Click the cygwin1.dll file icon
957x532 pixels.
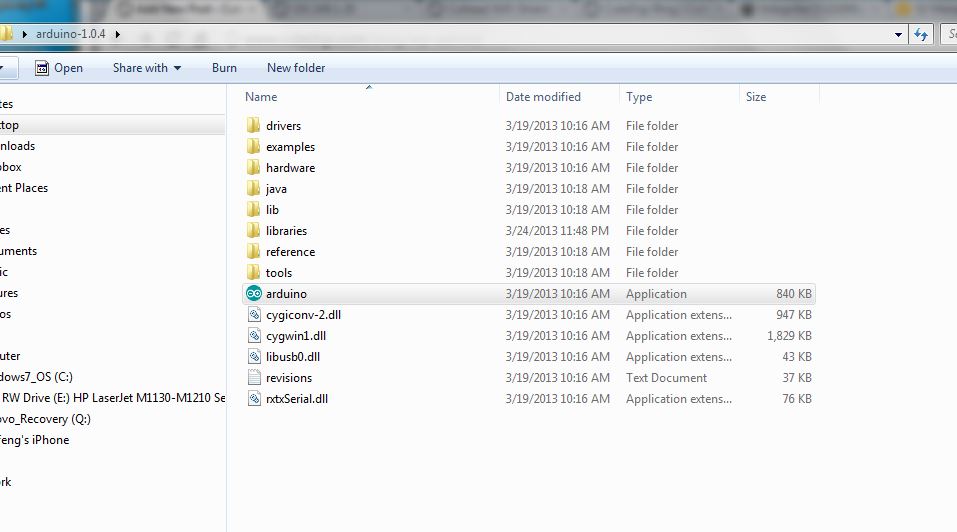pyautogui.click(x=254, y=336)
